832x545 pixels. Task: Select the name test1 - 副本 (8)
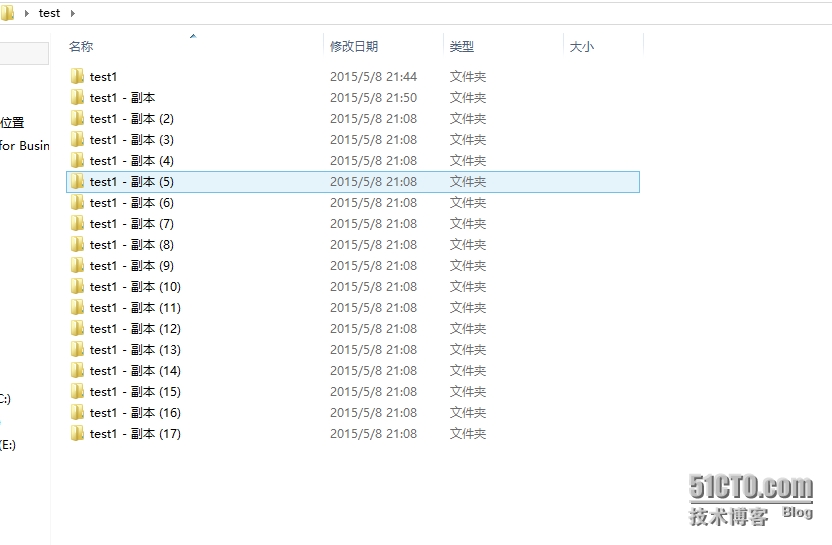[132, 245]
